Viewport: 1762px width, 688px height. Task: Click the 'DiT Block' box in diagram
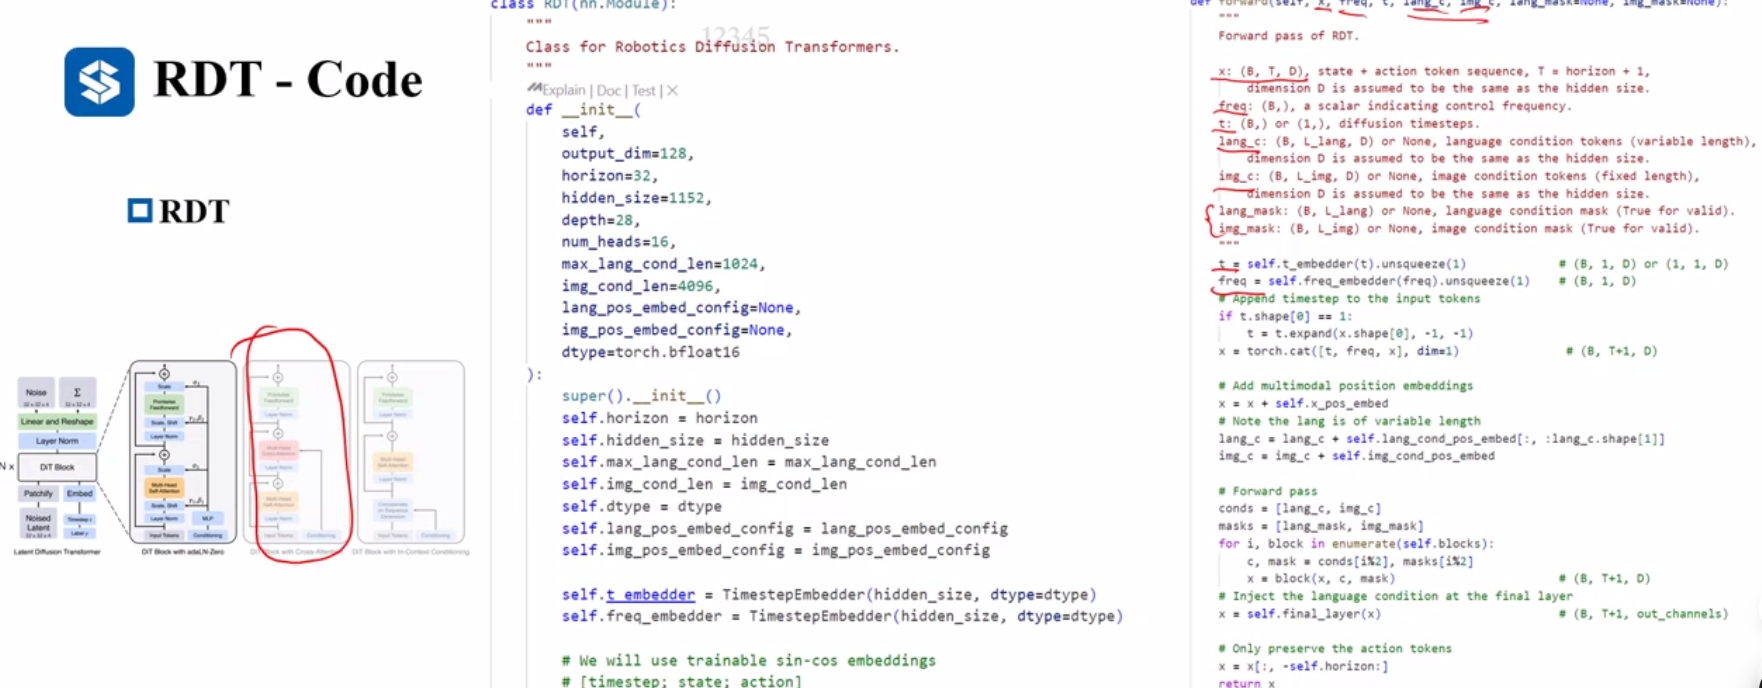[x=57, y=466]
